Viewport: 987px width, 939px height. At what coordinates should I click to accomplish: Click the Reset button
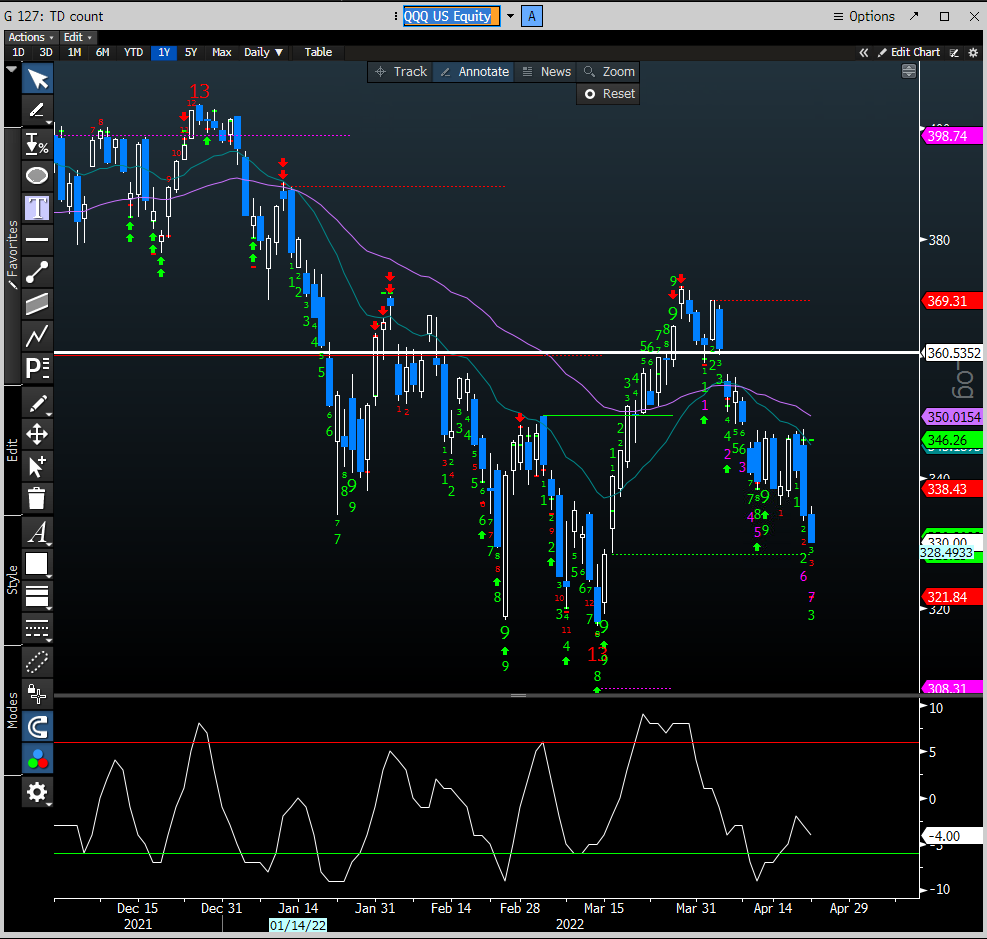609,94
